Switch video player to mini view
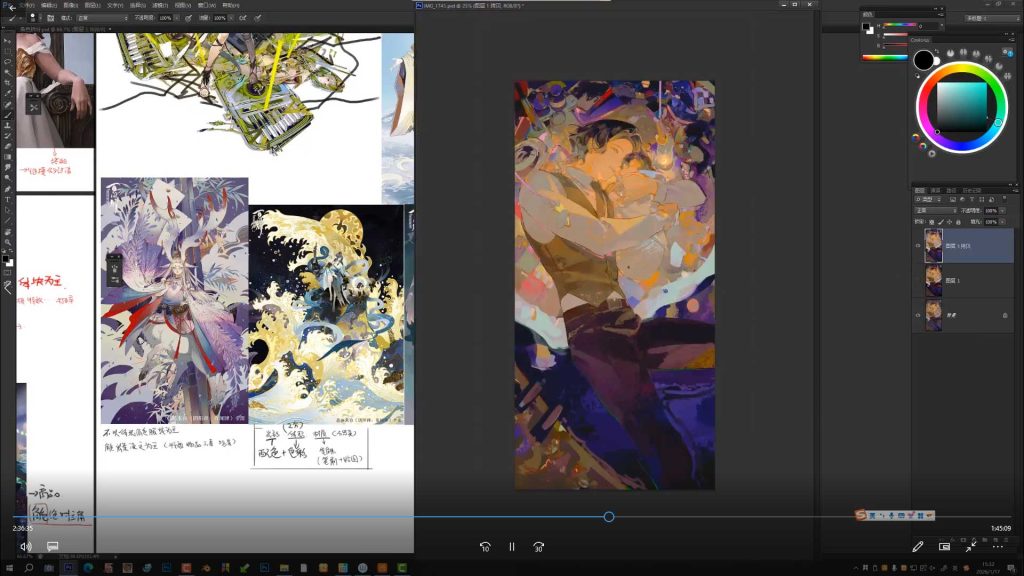1024x576 pixels. coord(944,547)
